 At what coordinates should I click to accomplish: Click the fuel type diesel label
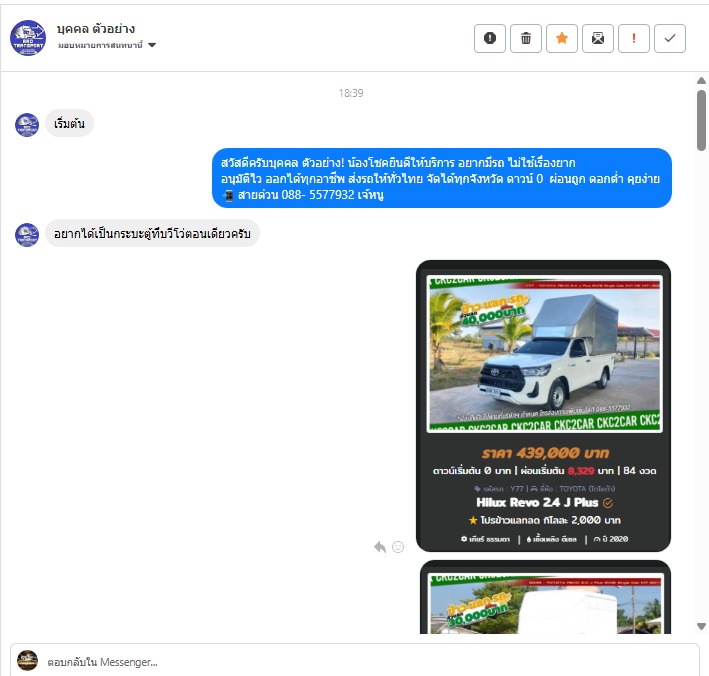[x=552, y=539]
